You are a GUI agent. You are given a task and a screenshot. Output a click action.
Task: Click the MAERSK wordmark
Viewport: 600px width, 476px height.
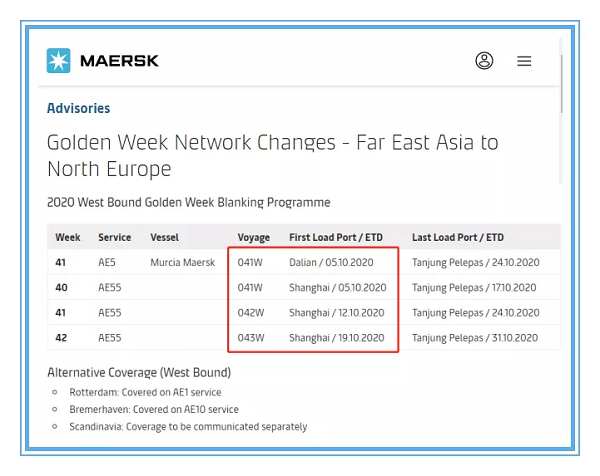pos(119,61)
